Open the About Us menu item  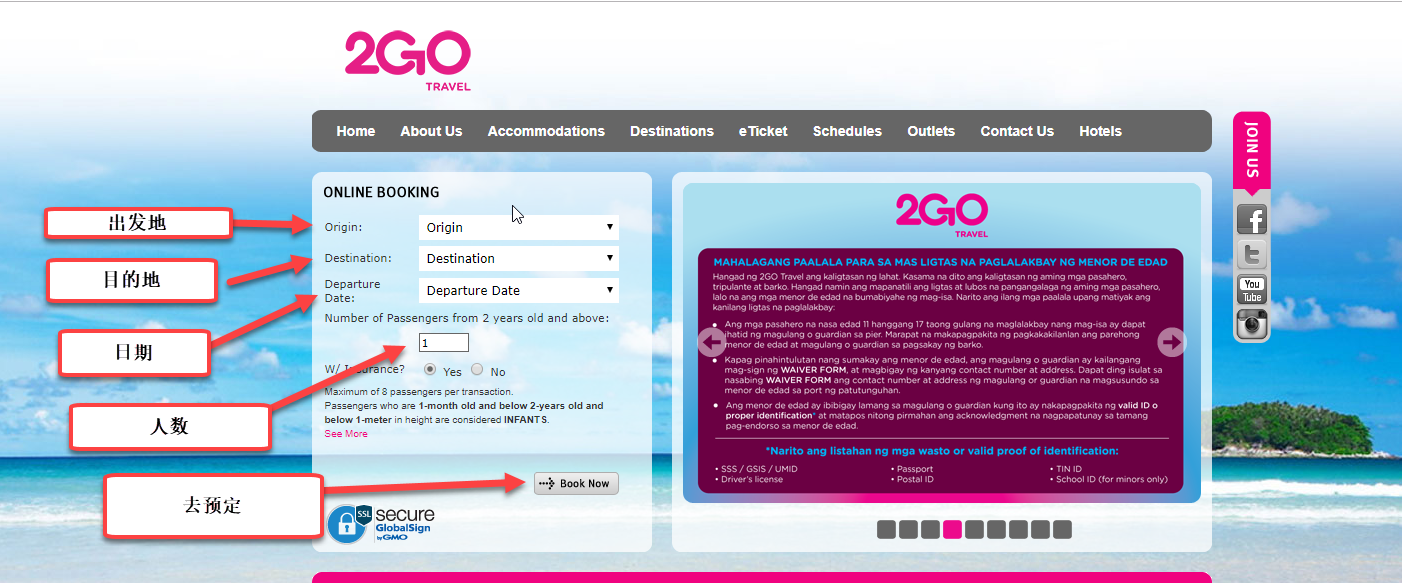point(431,131)
